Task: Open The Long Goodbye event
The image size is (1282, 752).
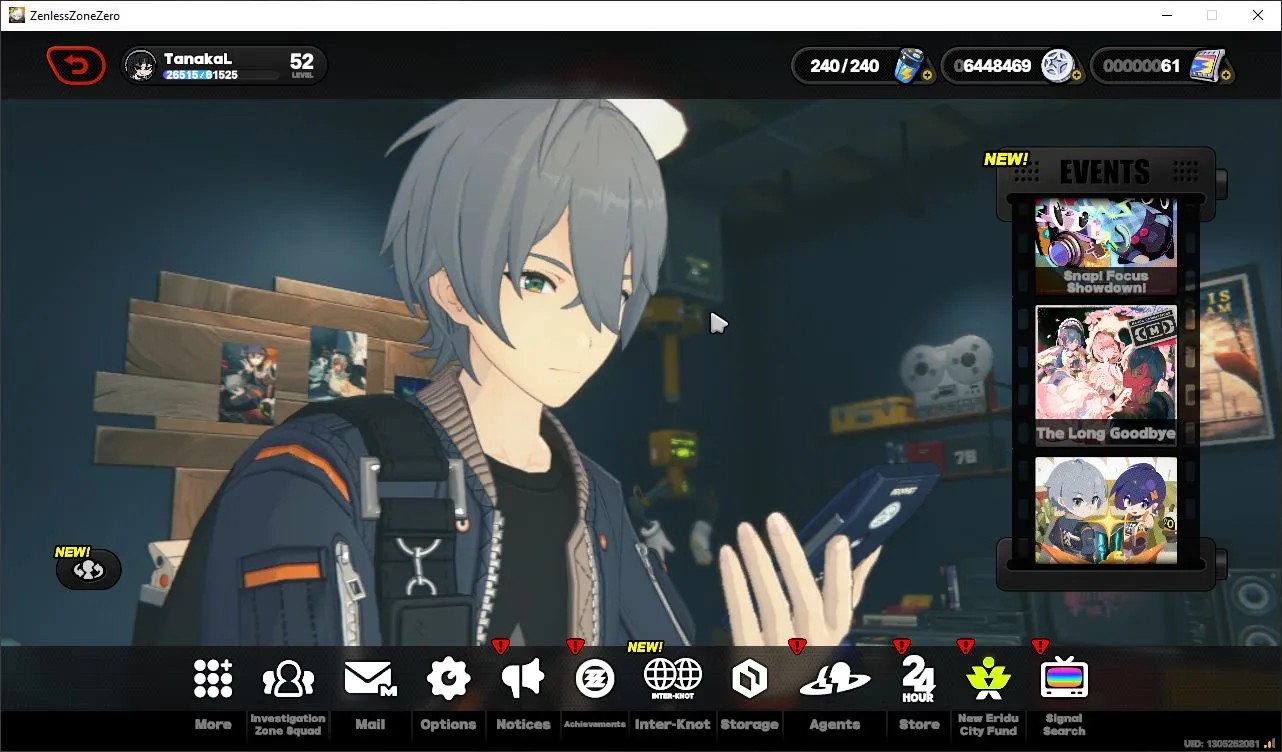Action: click(1106, 375)
